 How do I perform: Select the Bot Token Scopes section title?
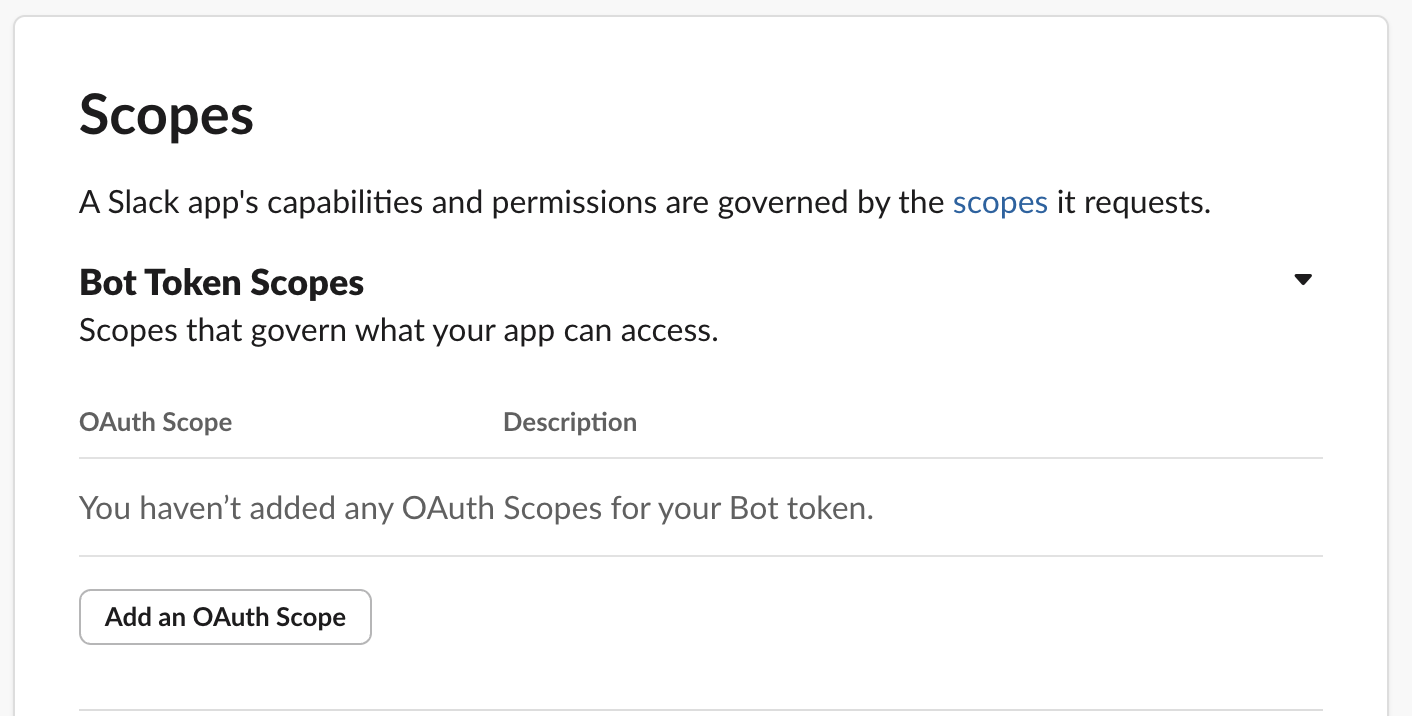click(221, 283)
